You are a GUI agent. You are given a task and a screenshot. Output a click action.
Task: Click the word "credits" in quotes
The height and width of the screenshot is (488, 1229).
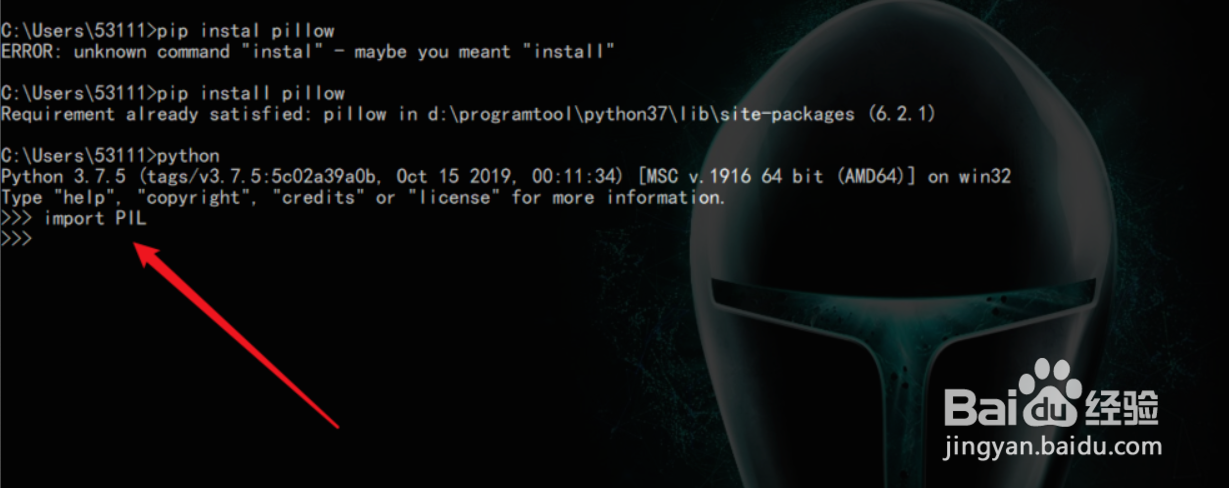(x=323, y=197)
